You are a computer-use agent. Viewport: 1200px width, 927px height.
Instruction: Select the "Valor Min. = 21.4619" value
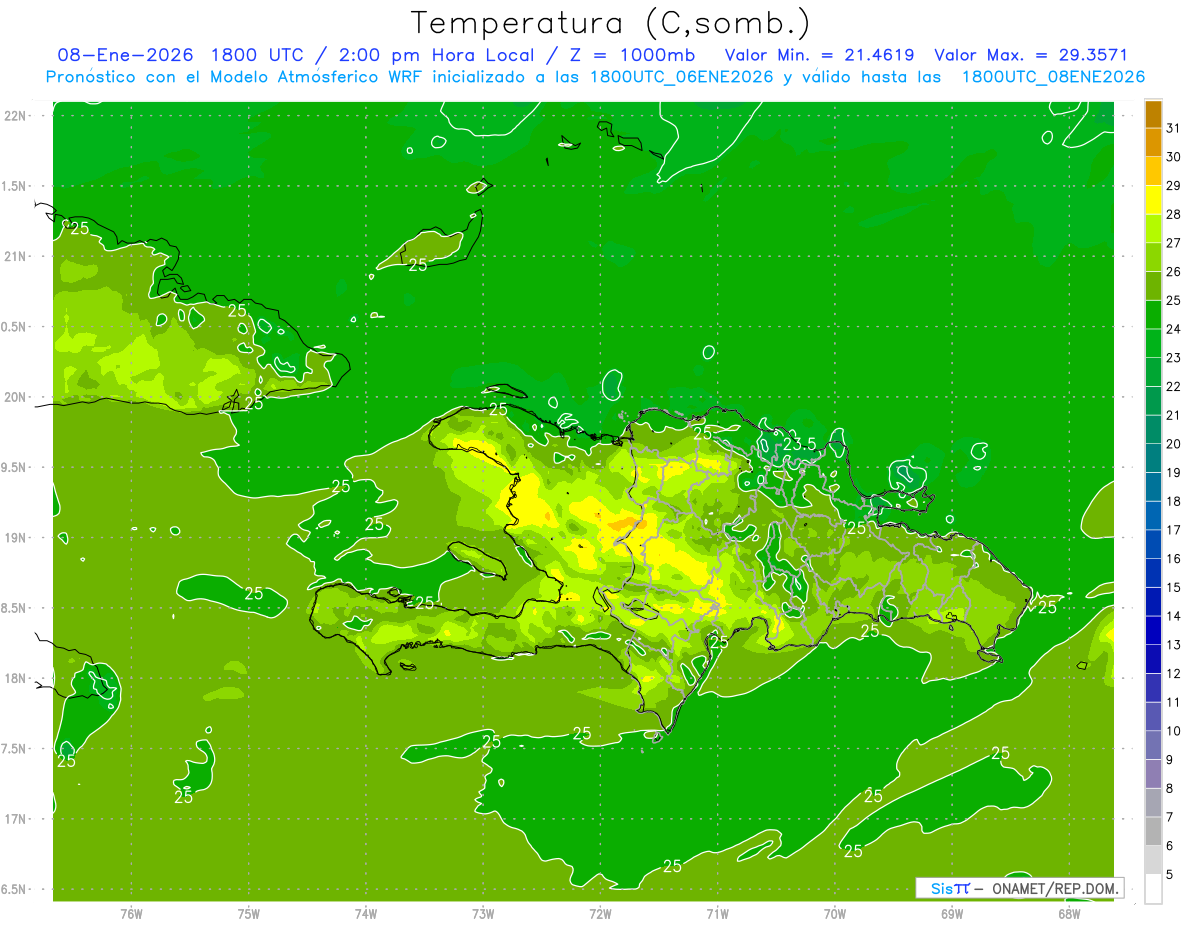point(819,55)
